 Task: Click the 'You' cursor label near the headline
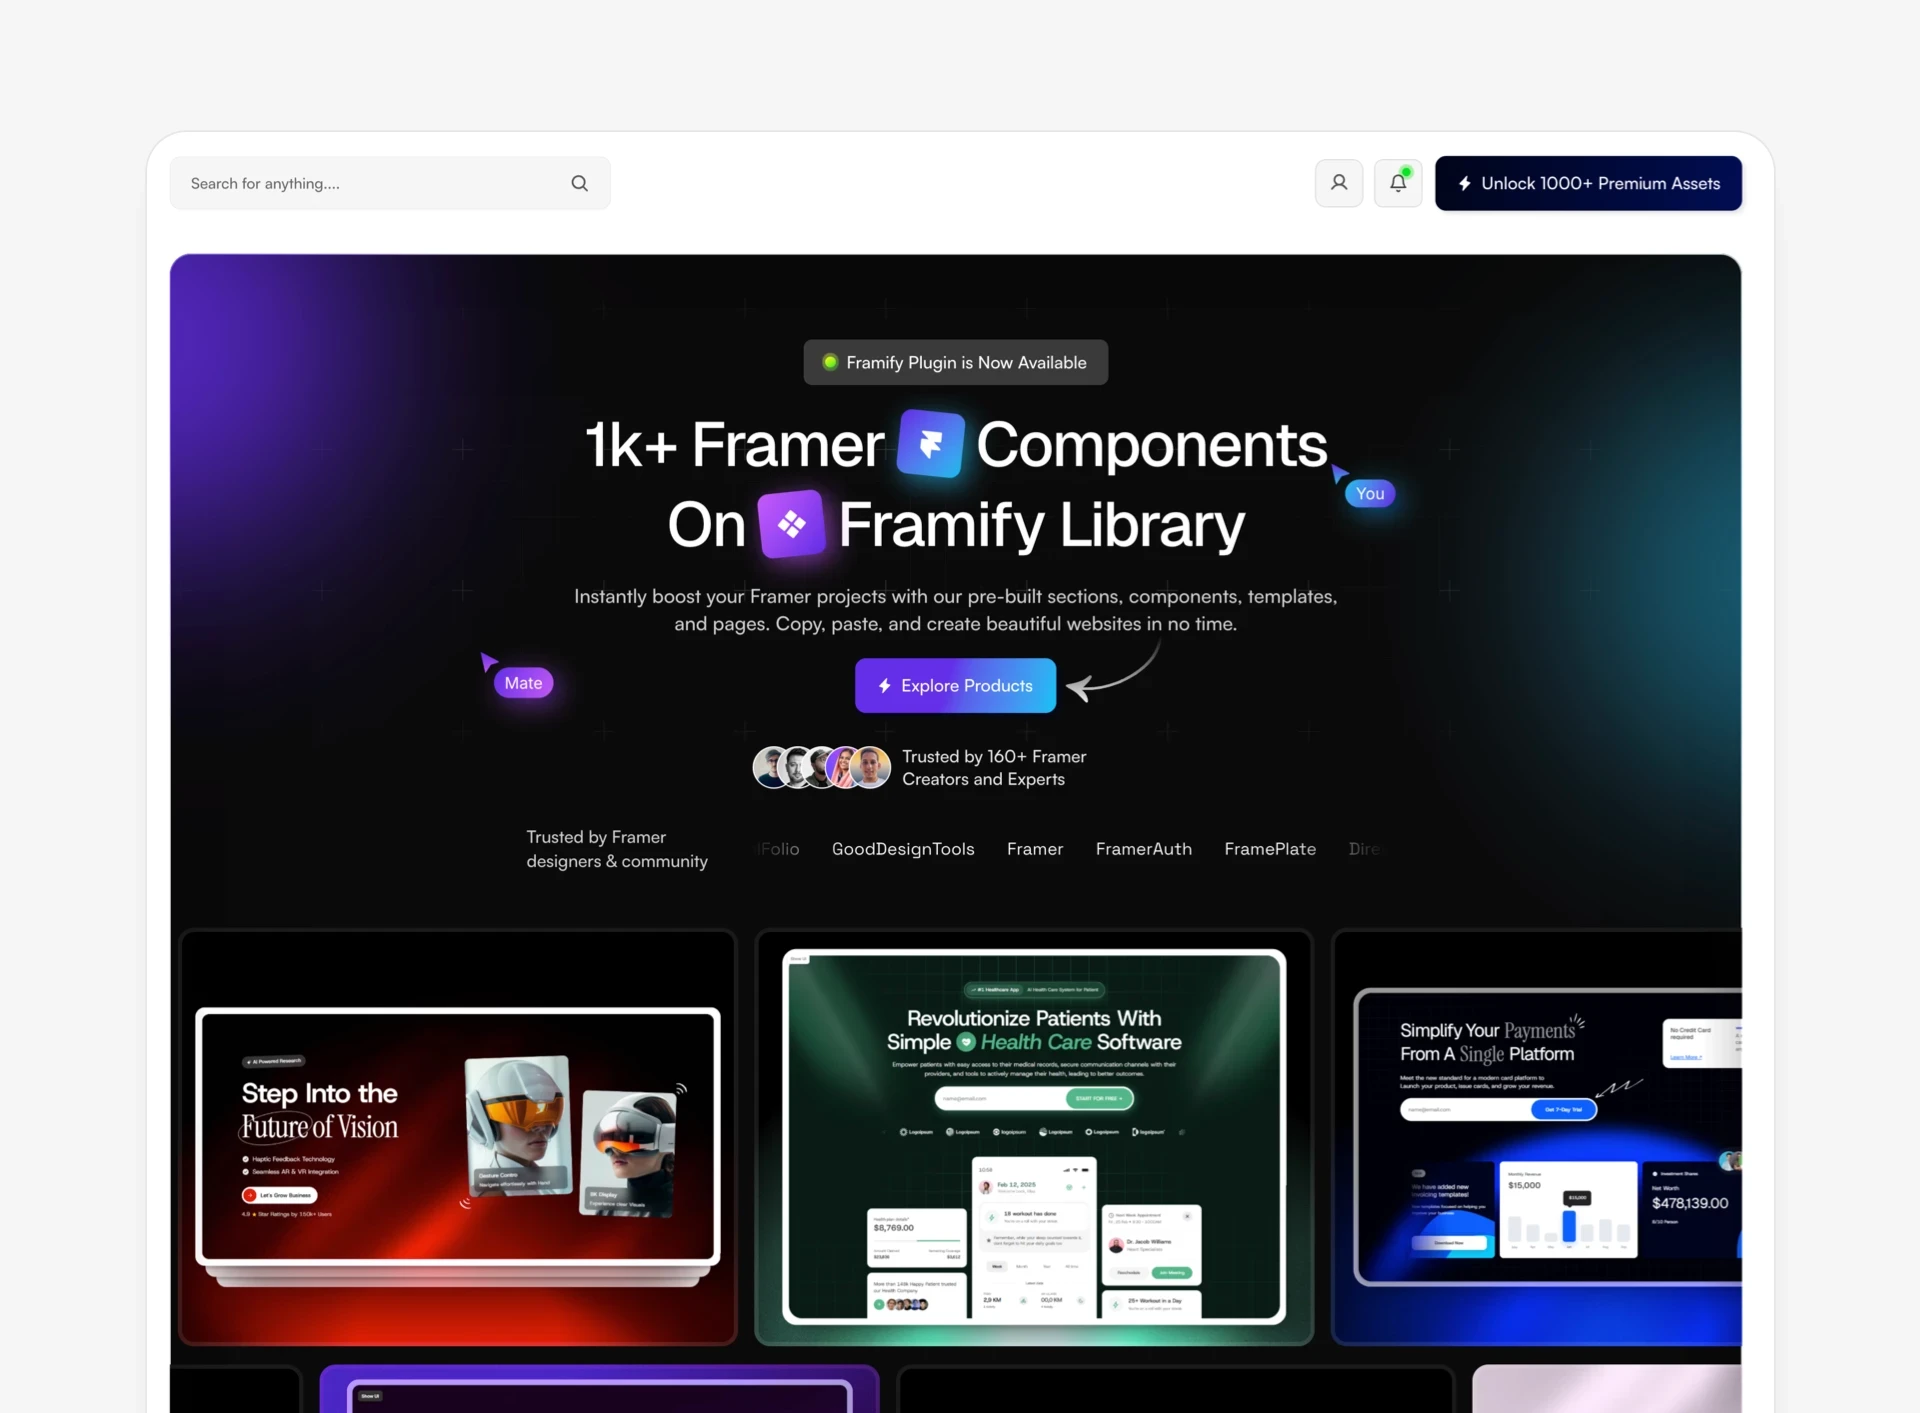pos(1369,493)
